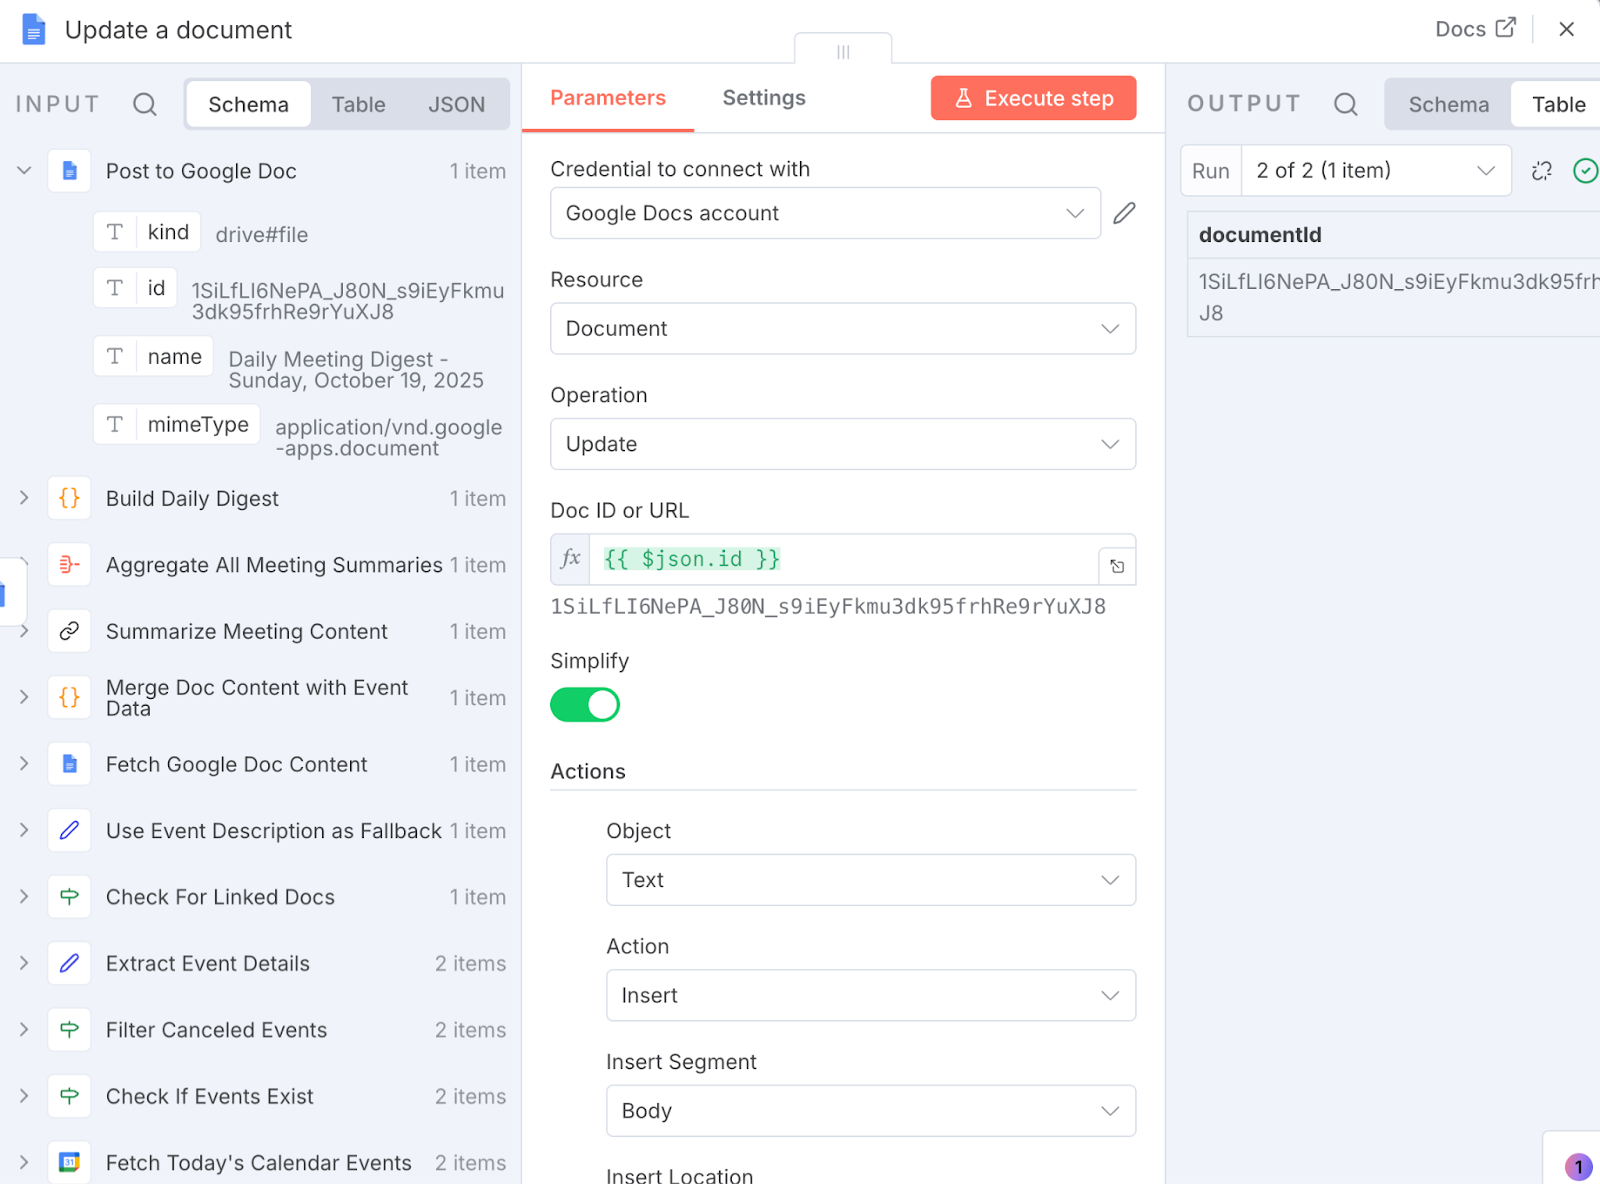Screen dimensions: 1600x1184
Task: Click the Aggregate All Meeting Summaries icon
Action: (x=69, y=565)
